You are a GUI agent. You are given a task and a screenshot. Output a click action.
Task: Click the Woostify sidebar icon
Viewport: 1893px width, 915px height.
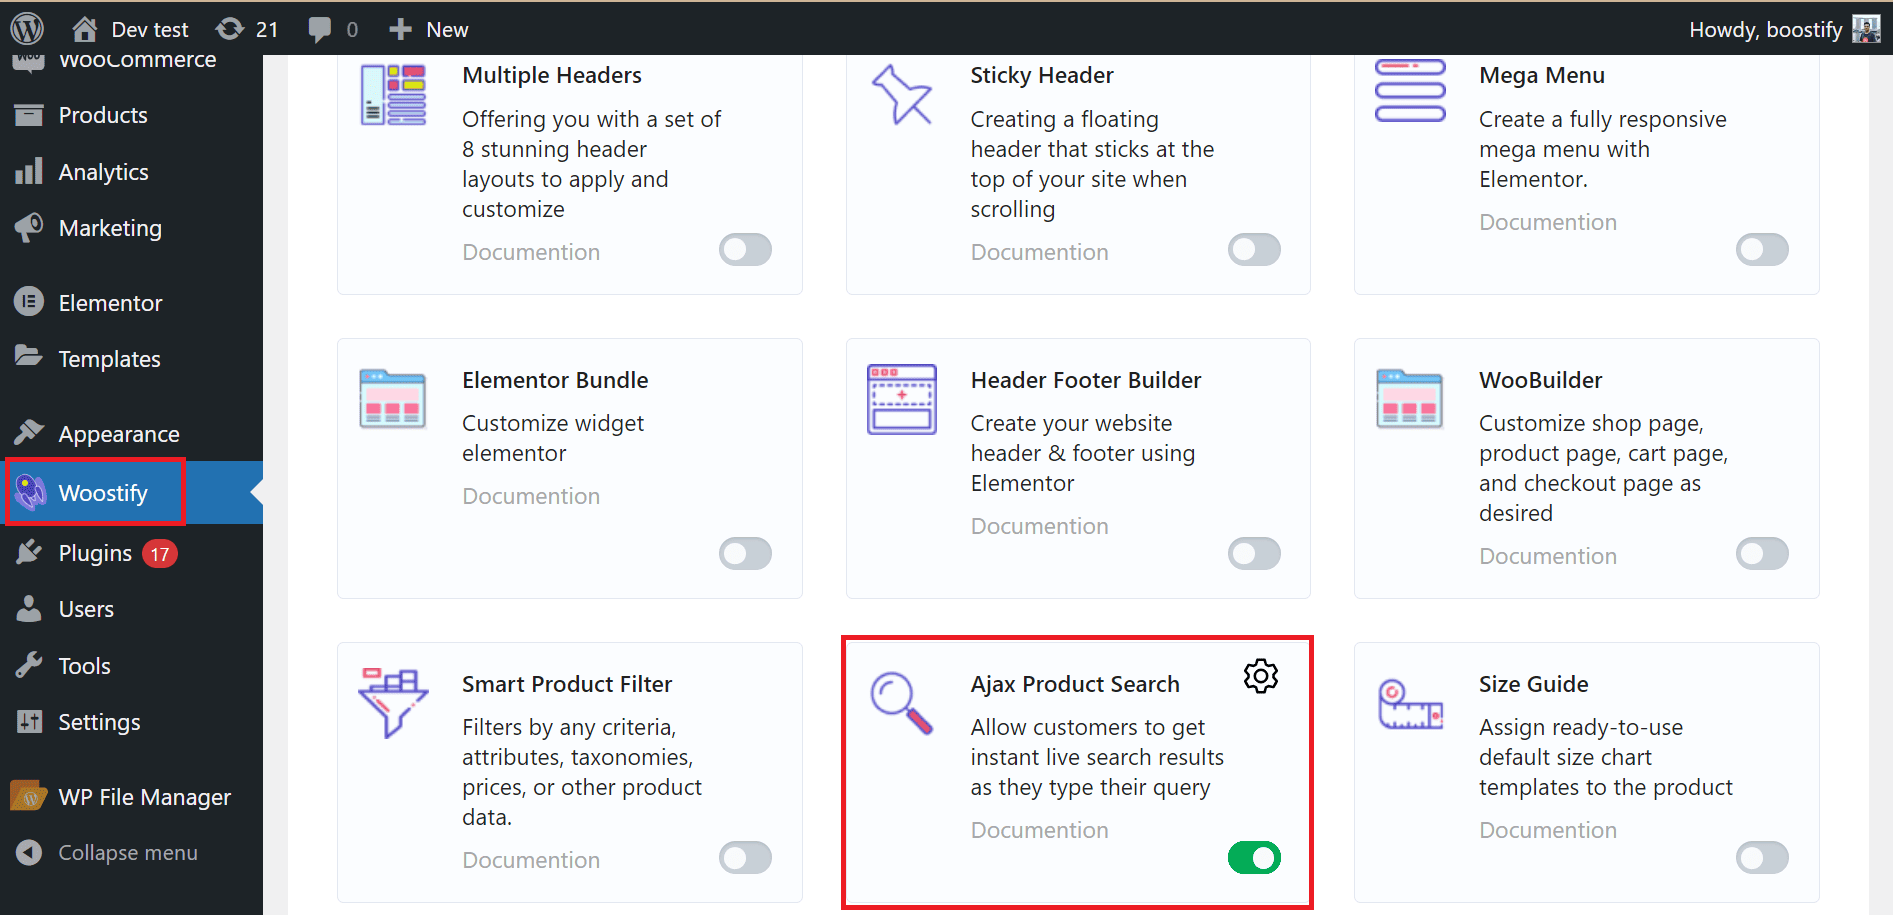(31, 492)
